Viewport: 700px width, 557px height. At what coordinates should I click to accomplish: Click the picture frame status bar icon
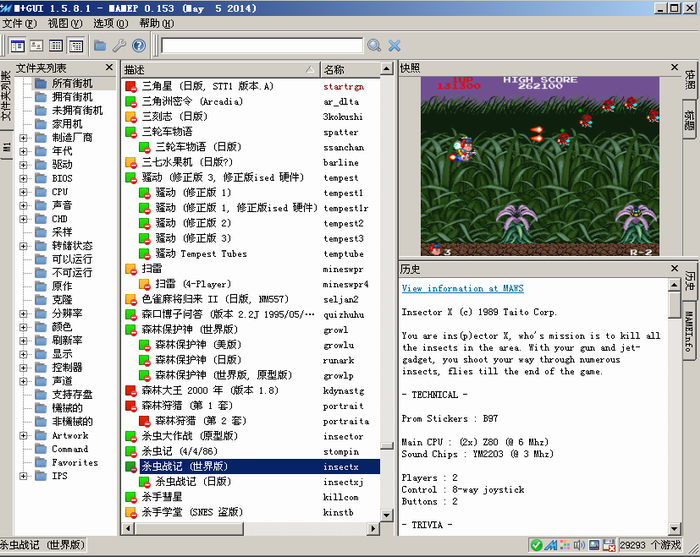pyautogui.click(x=594, y=545)
